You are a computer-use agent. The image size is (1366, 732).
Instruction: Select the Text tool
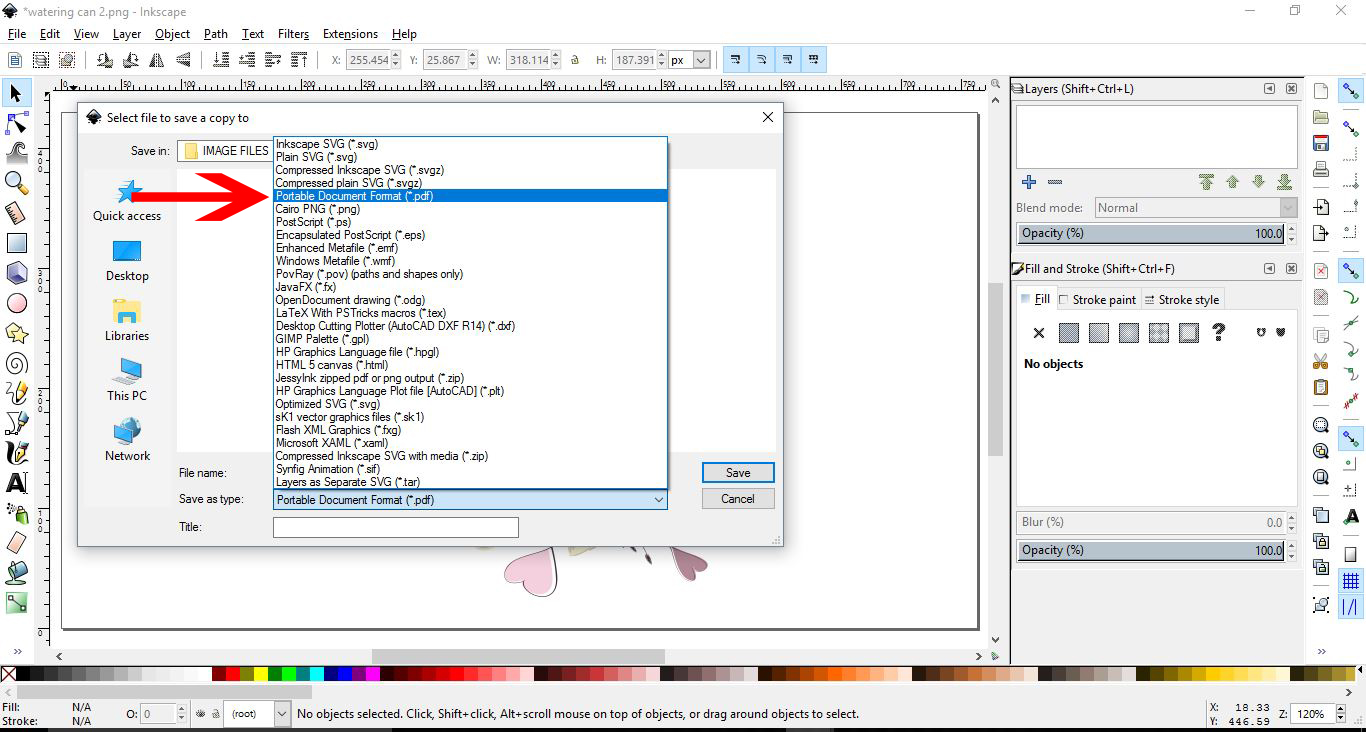point(16,483)
